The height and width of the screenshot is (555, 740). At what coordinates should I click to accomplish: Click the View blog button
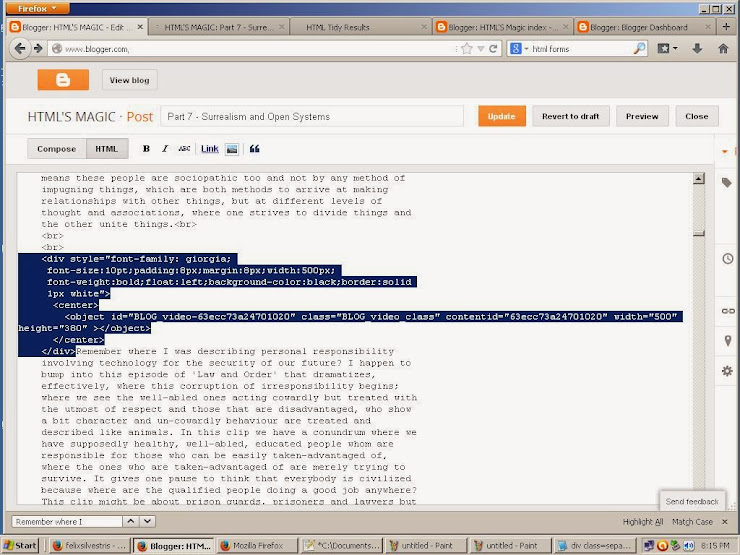coord(129,80)
